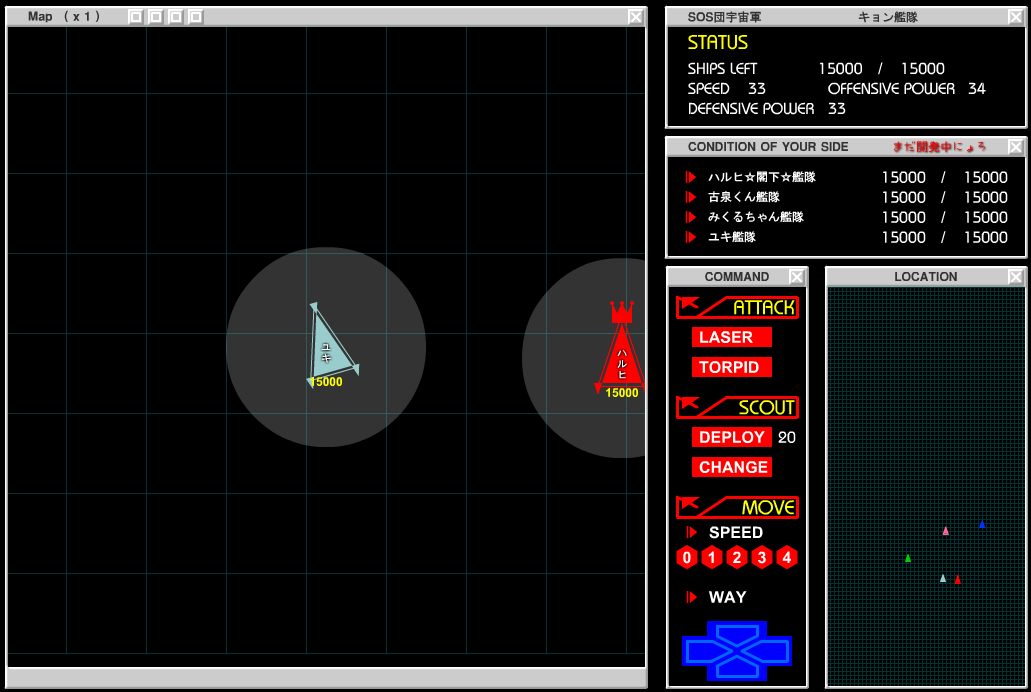Fire torpedoes with the TORPID button
This screenshot has width=1031, height=692.
tap(731, 367)
